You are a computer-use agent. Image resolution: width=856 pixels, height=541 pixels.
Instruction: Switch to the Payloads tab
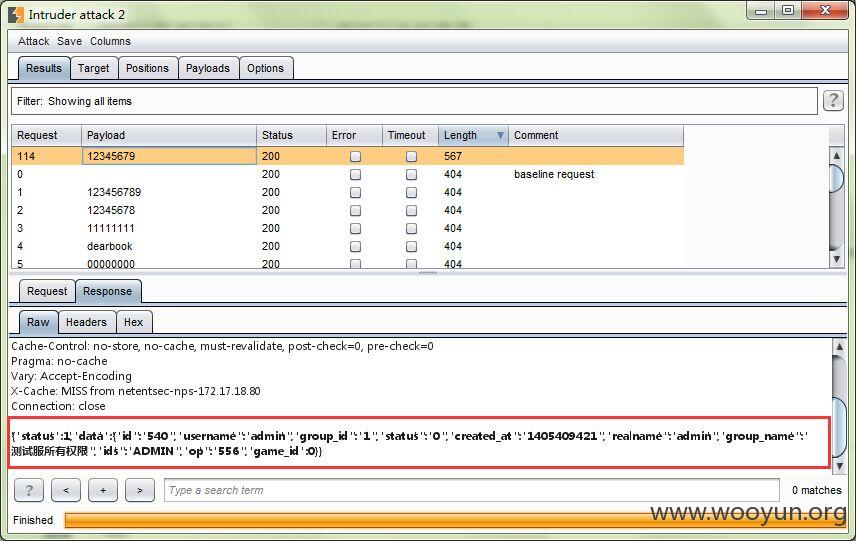(x=208, y=68)
